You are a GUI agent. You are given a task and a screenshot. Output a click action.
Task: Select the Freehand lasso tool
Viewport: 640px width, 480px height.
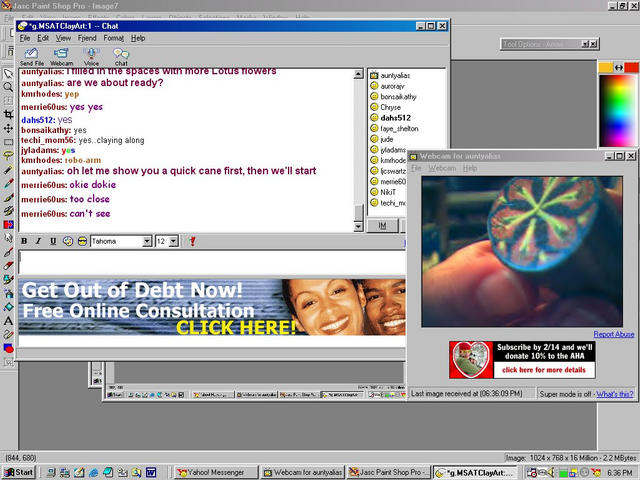[x=8, y=156]
